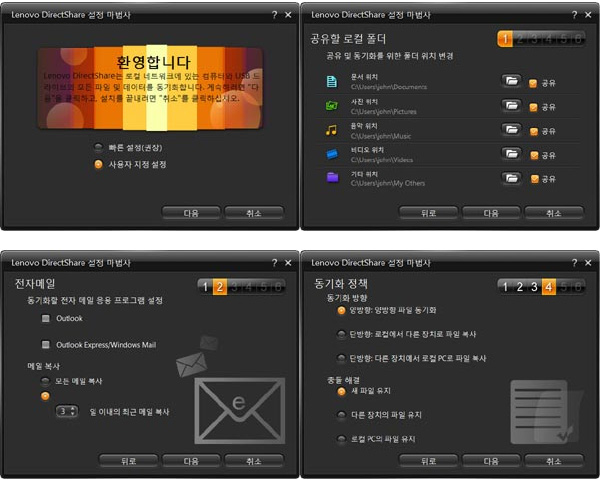Select 새 파일 유지 conflict option
The image size is (600, 481).
click(341, 391)
